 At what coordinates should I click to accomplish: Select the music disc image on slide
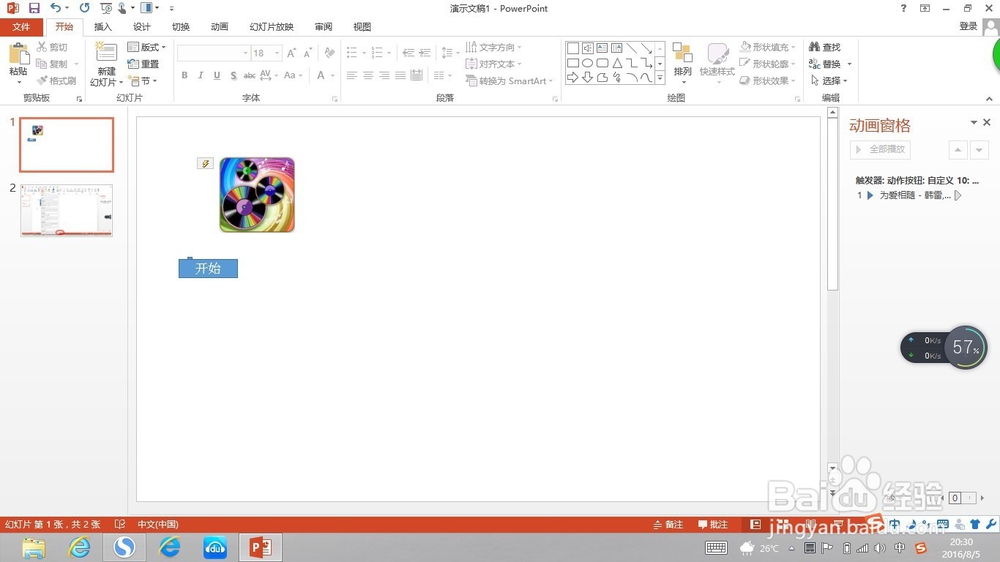[257, 195]
